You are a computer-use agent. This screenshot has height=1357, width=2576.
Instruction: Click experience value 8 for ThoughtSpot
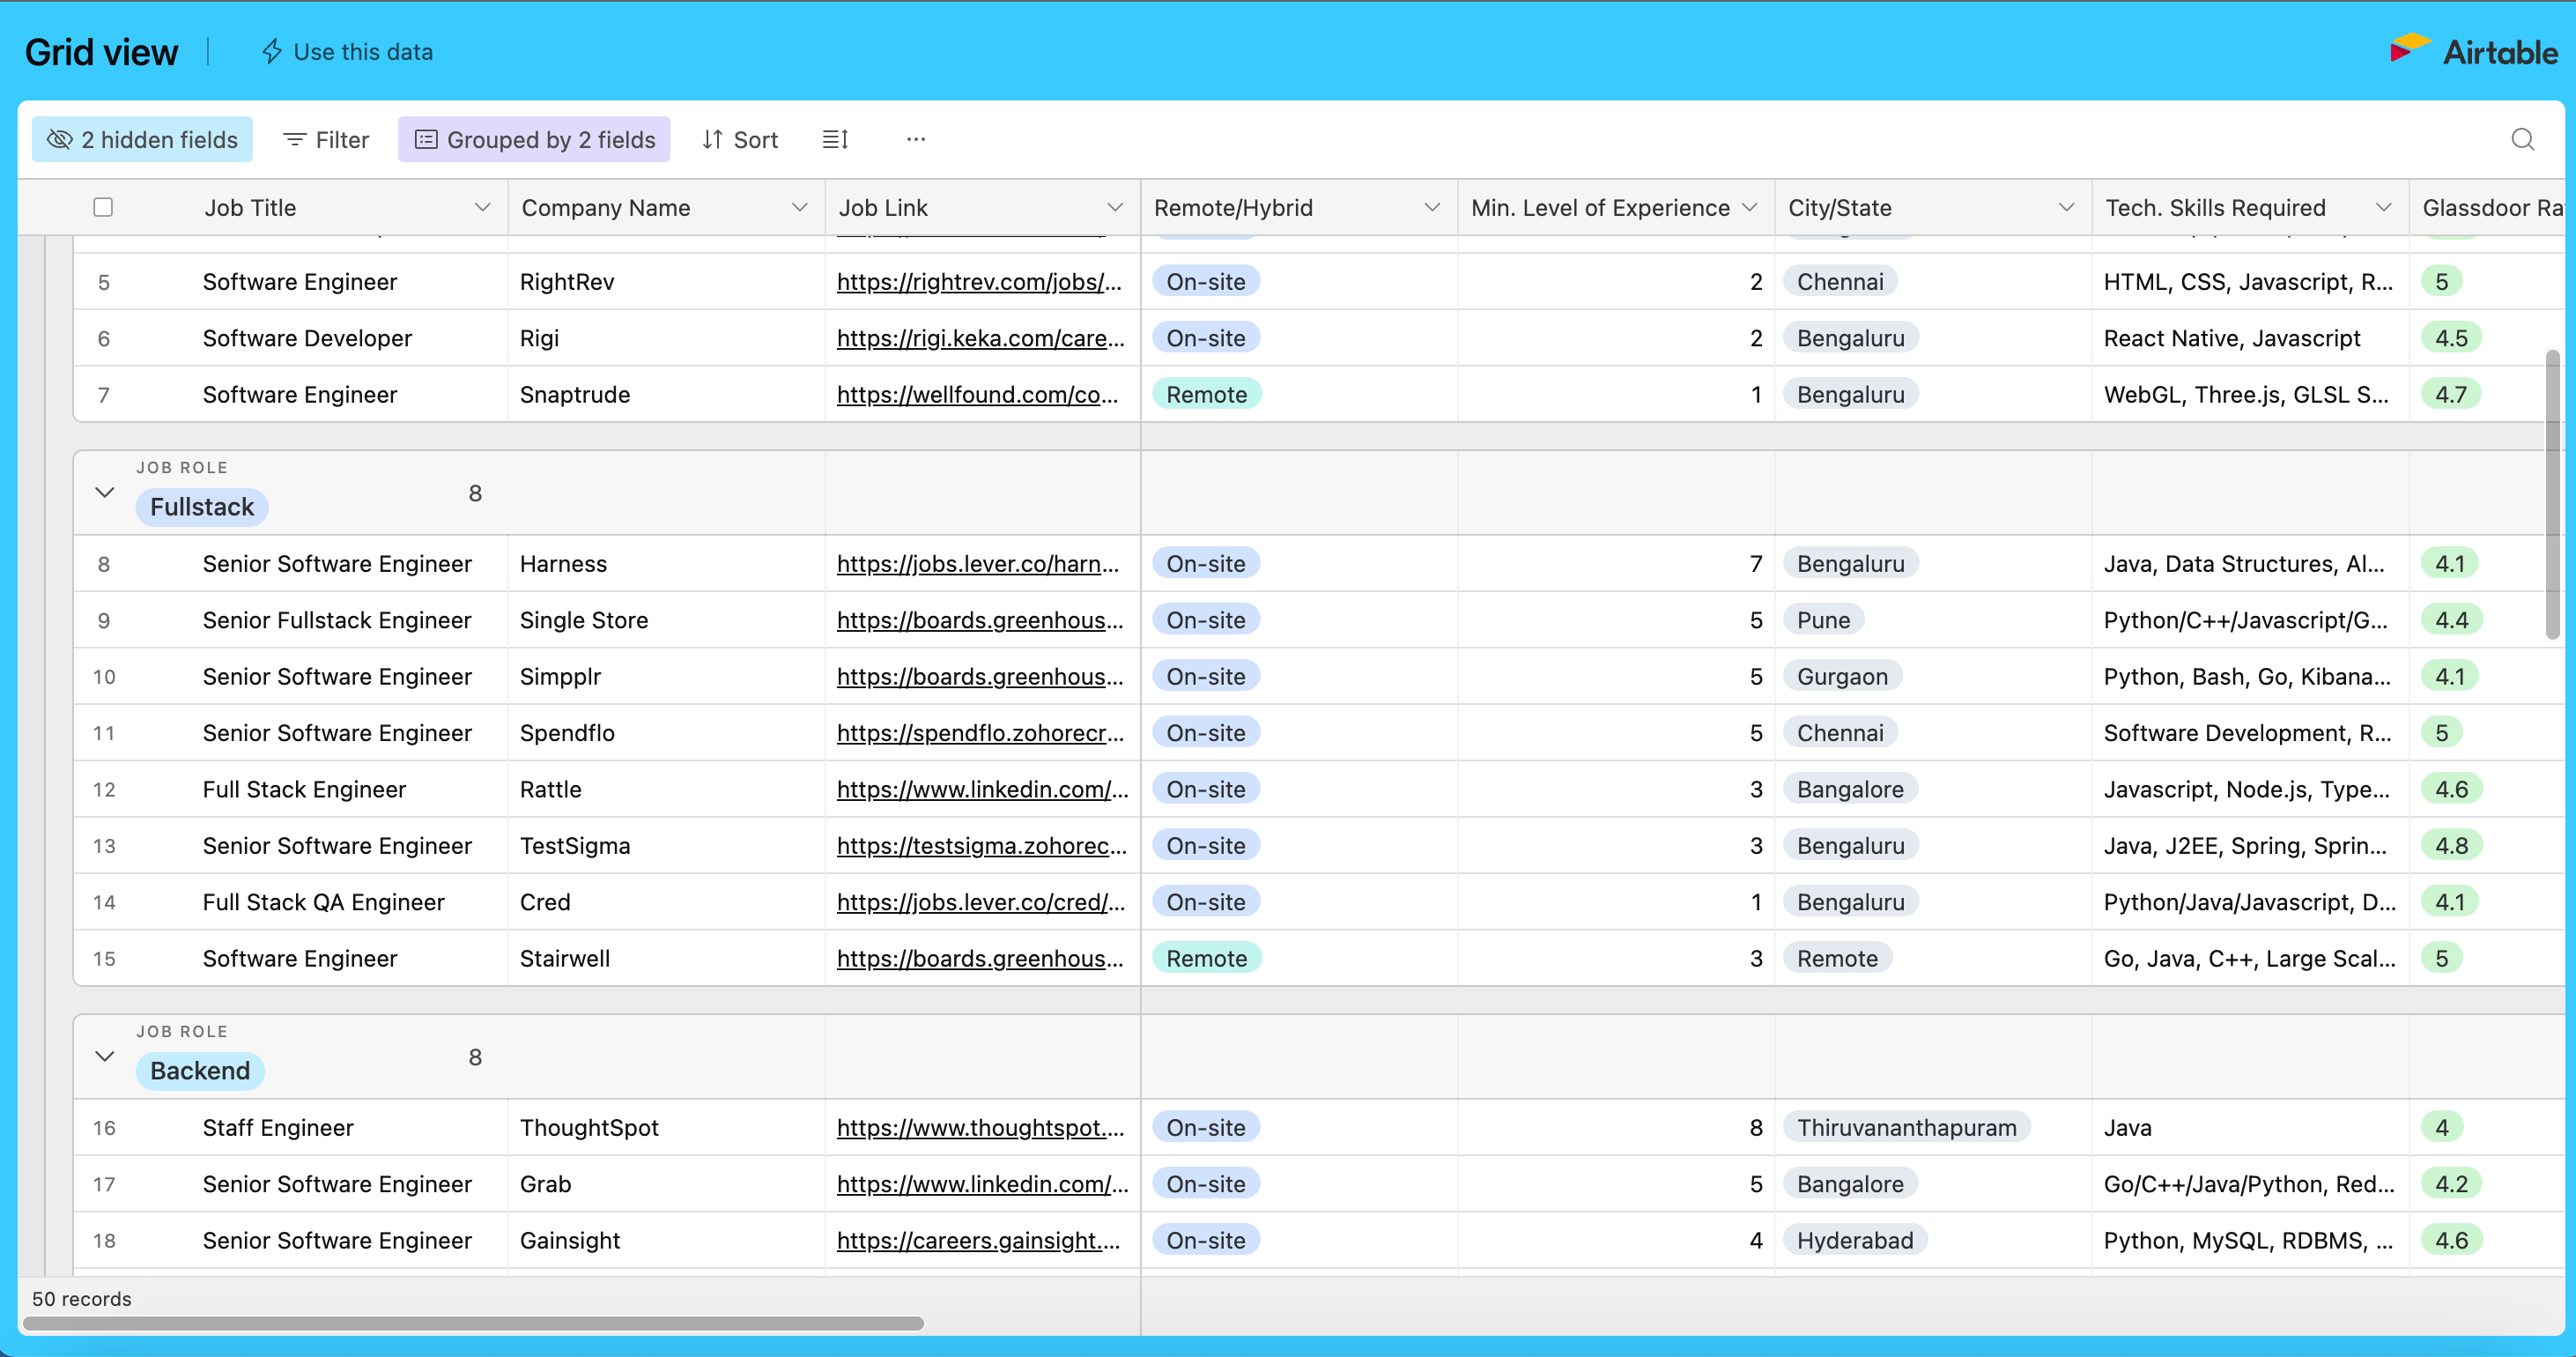click(x=1755, y=1128)
